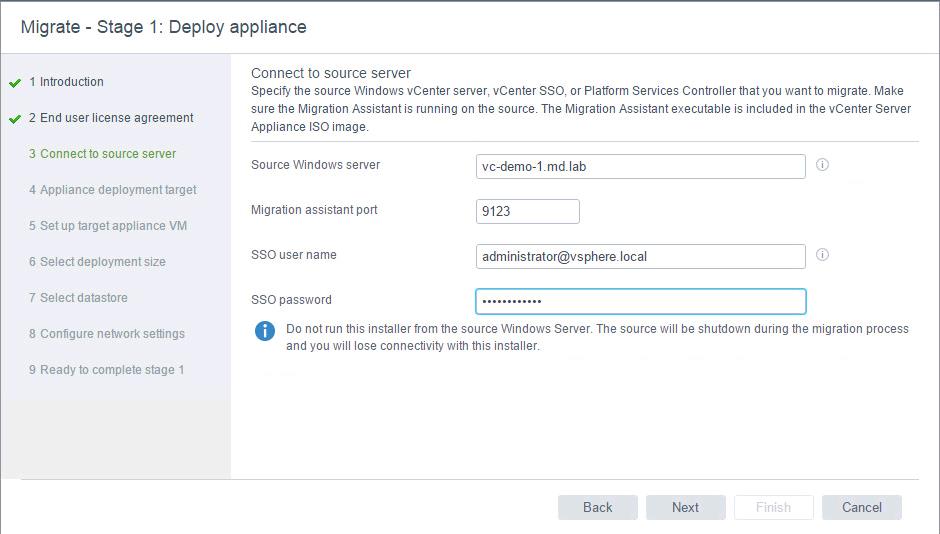The image size is (940, 534).
Task: Click green checkmark next to Introduction
Action: [x=15, y=83]
